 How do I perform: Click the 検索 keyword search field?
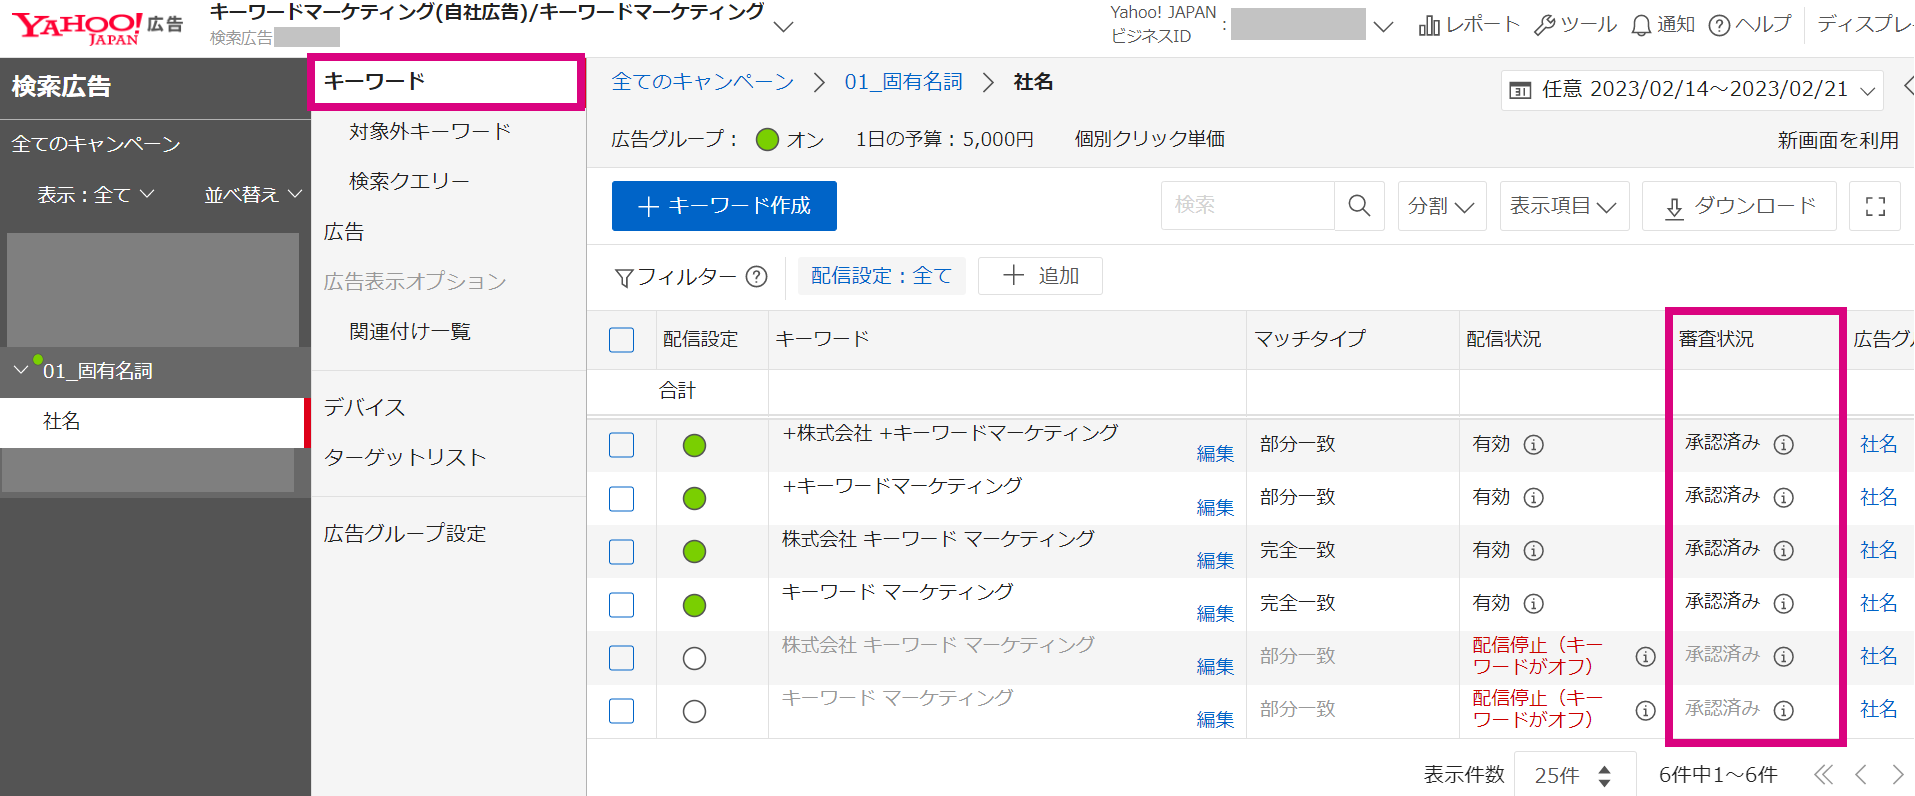(1248, 205)
